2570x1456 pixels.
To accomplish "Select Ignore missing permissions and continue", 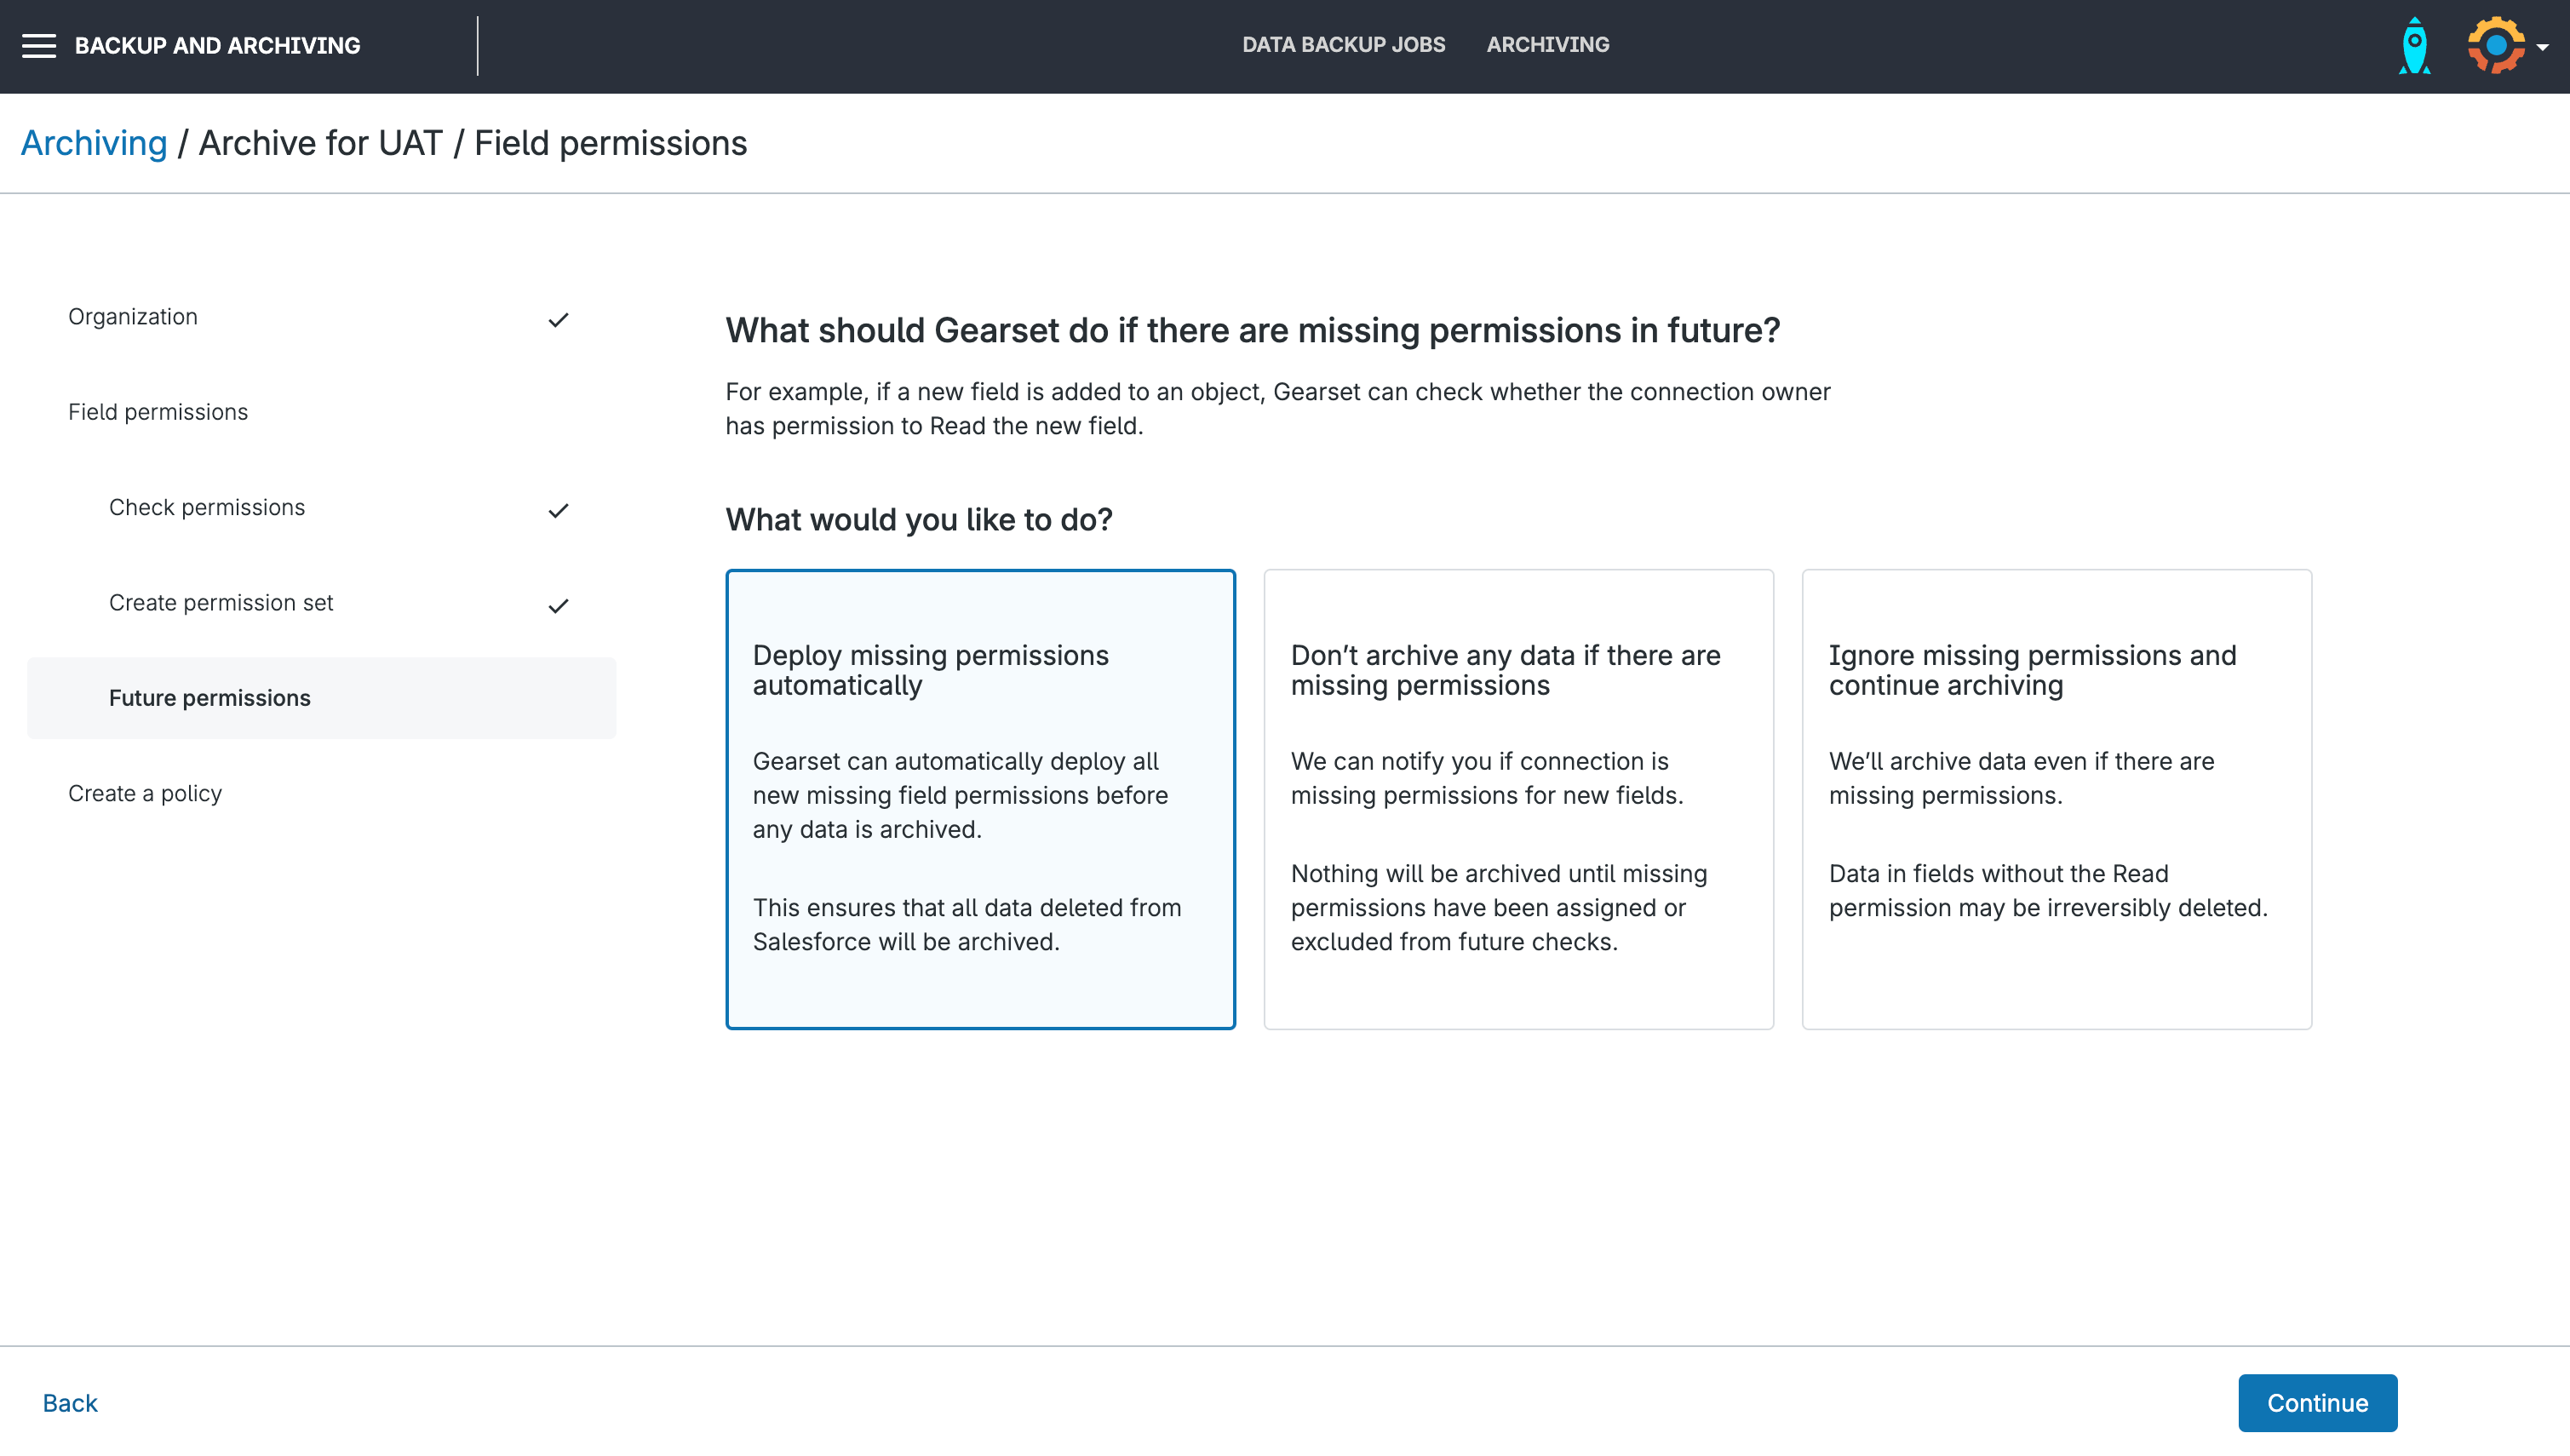I will (2056, 799).
